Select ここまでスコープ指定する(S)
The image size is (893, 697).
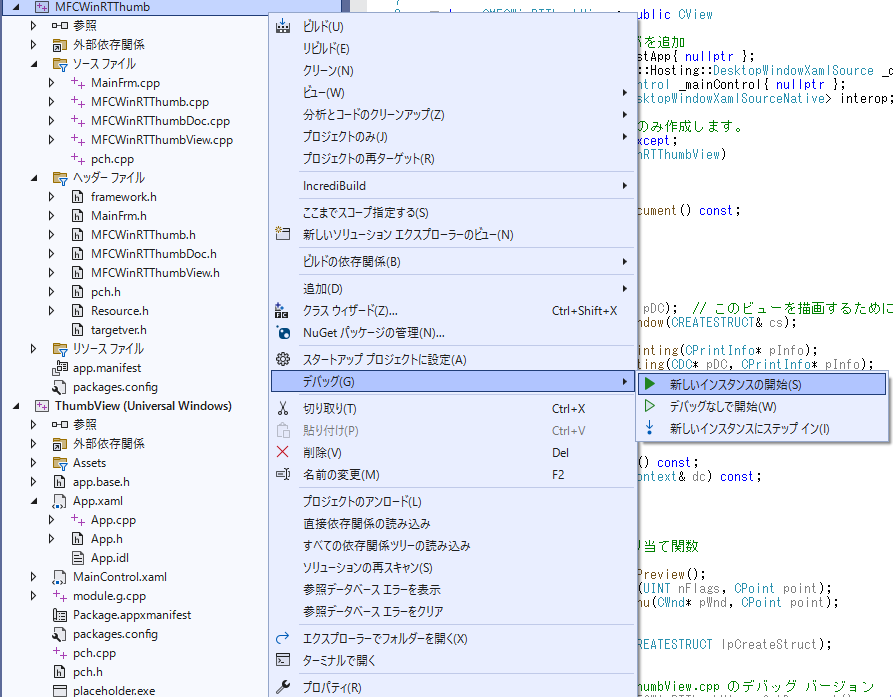click(x=453, y=212)
